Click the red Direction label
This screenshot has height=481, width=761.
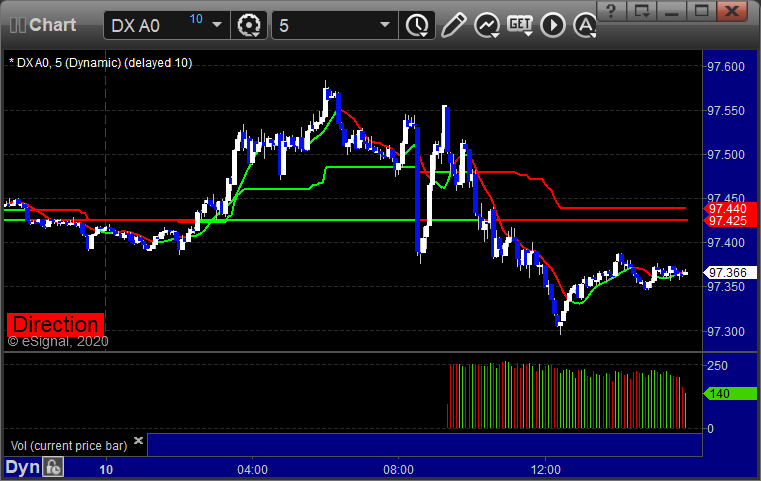(55, 324)
